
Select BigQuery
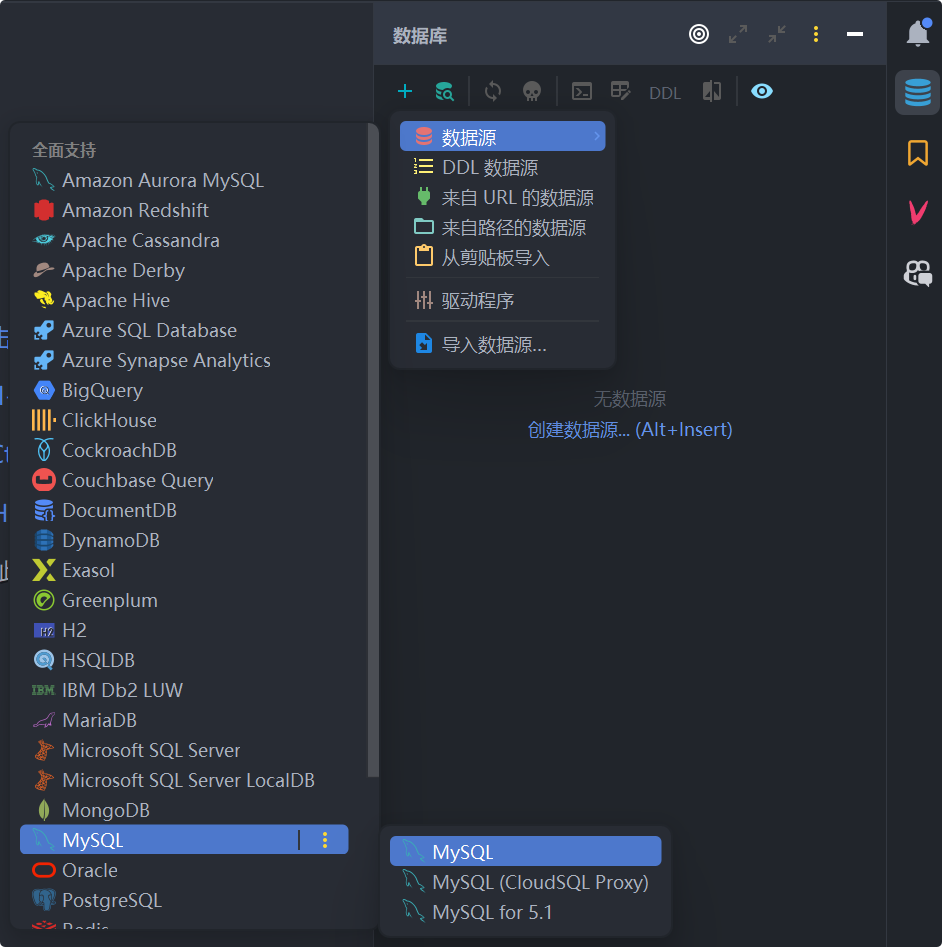click(184, 390)
